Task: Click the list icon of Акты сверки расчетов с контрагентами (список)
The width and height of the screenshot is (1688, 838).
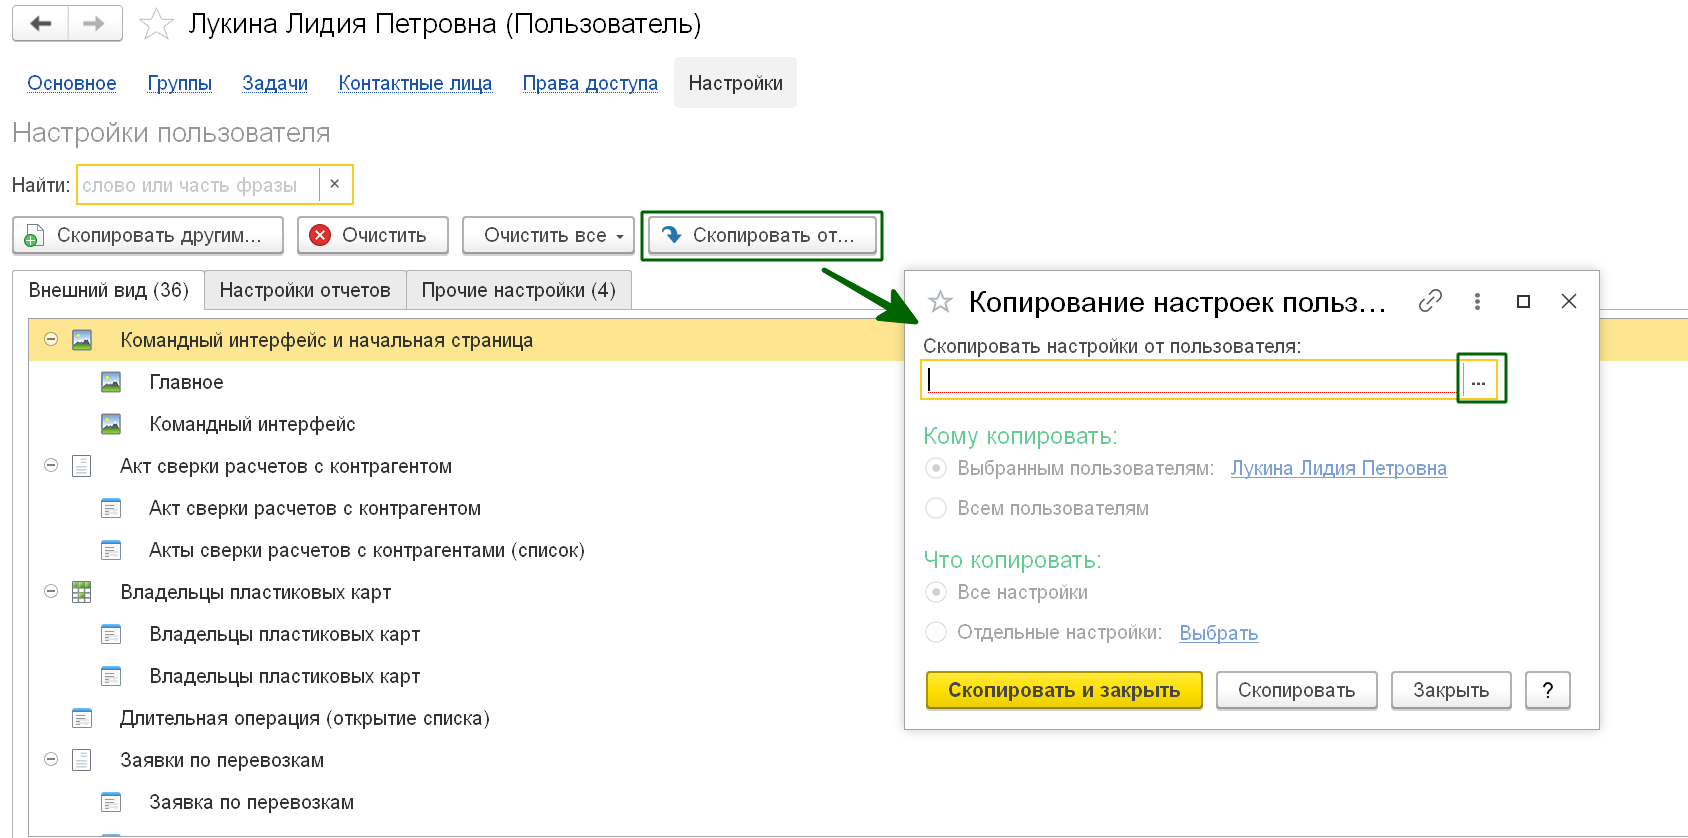Action: pos(111,550)
